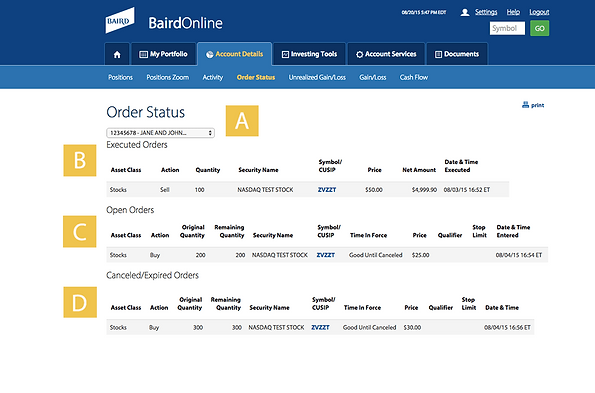Click Date & Time Executed column header

[461, 166]
